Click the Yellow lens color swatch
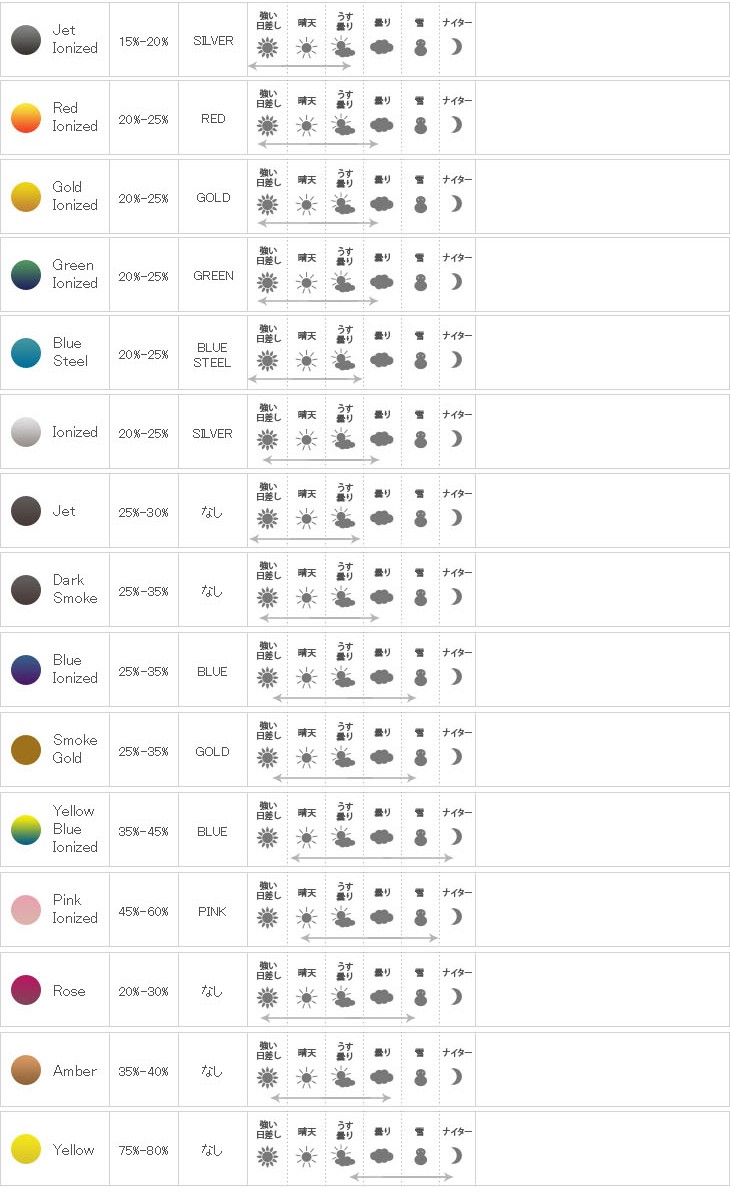 (26, 1149)
